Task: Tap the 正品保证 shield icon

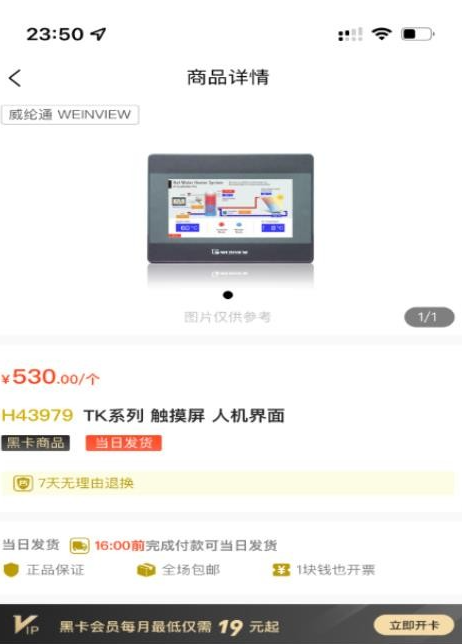Action: click(x=11, y=570)
